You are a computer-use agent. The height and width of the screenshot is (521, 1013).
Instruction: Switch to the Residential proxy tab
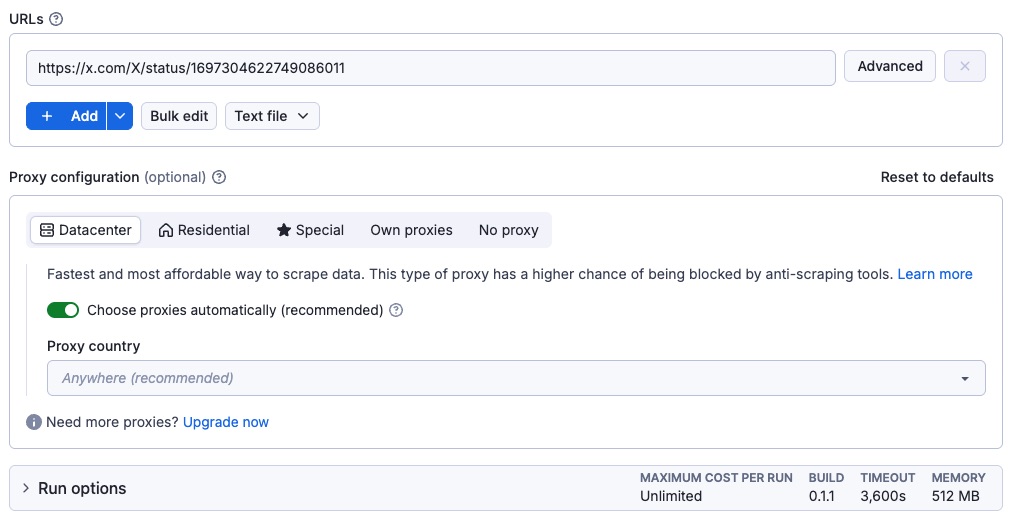click(x=204, y=230)
